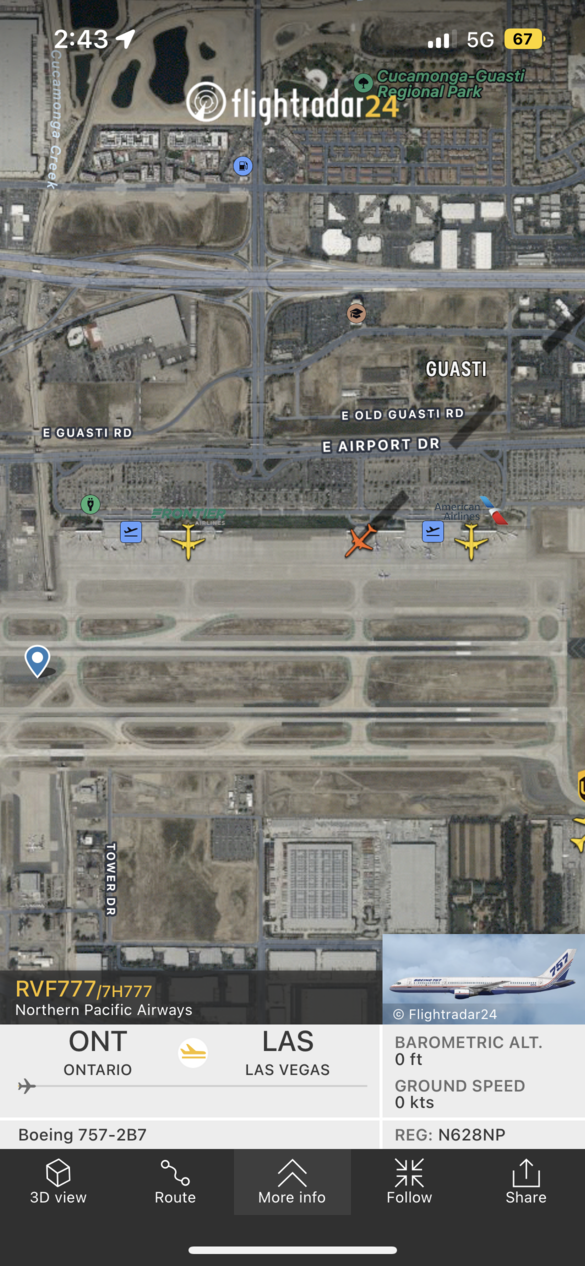Viewport: 585px width, 1266px height.
Task: Open 3D view of the flight
Action: 58,1182
